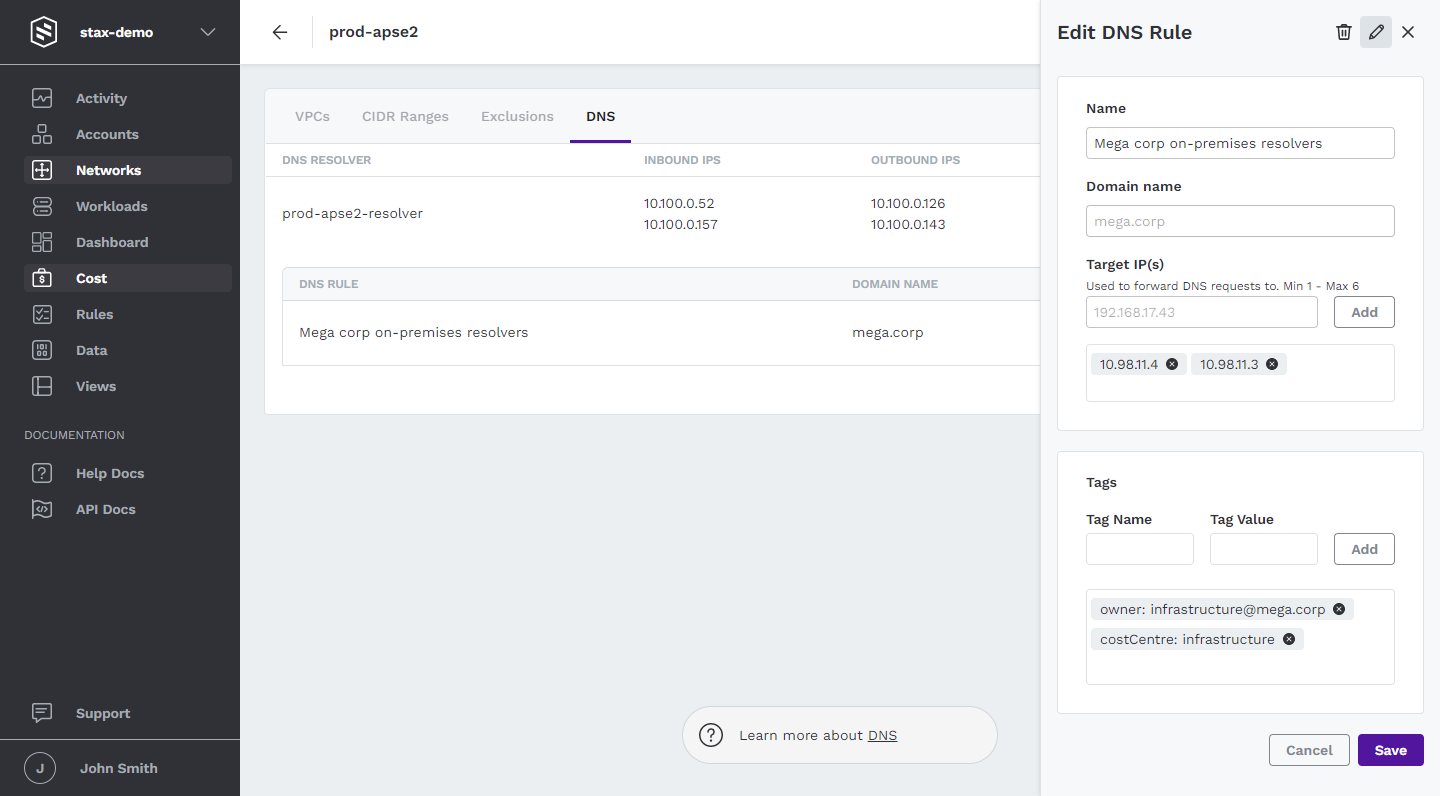Delete the DNS rule with trash icon
The width and height of the screenshot is (1440, 796).
(x=1344, y=32)
